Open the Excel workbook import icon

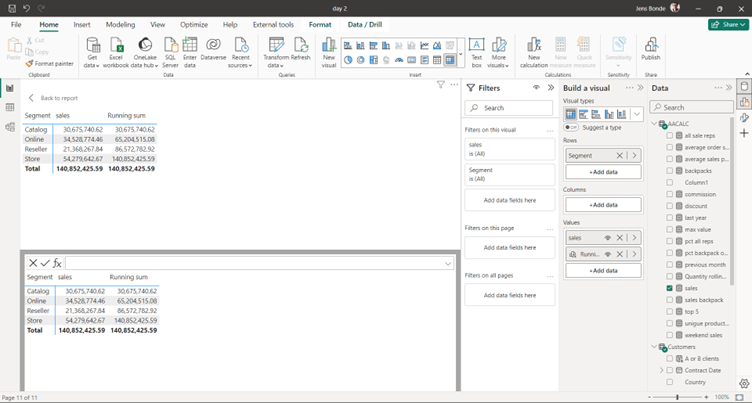point(117,46)
